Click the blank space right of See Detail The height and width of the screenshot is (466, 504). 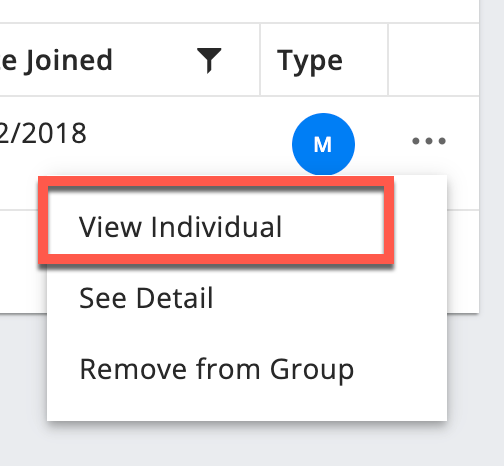pyautogui.click(x=328, y=298)
